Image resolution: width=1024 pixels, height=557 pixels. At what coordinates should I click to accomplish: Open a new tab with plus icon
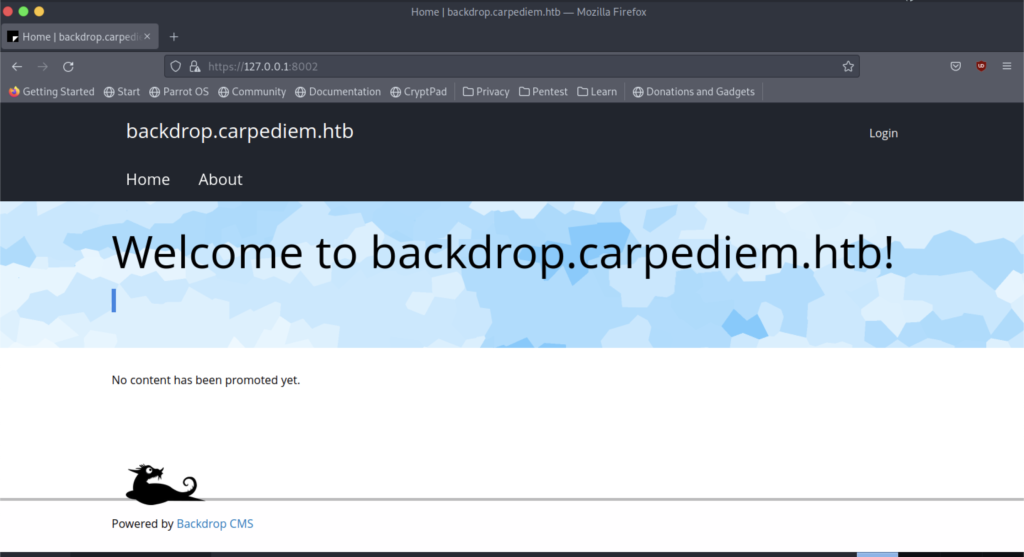tap(174, 37)
